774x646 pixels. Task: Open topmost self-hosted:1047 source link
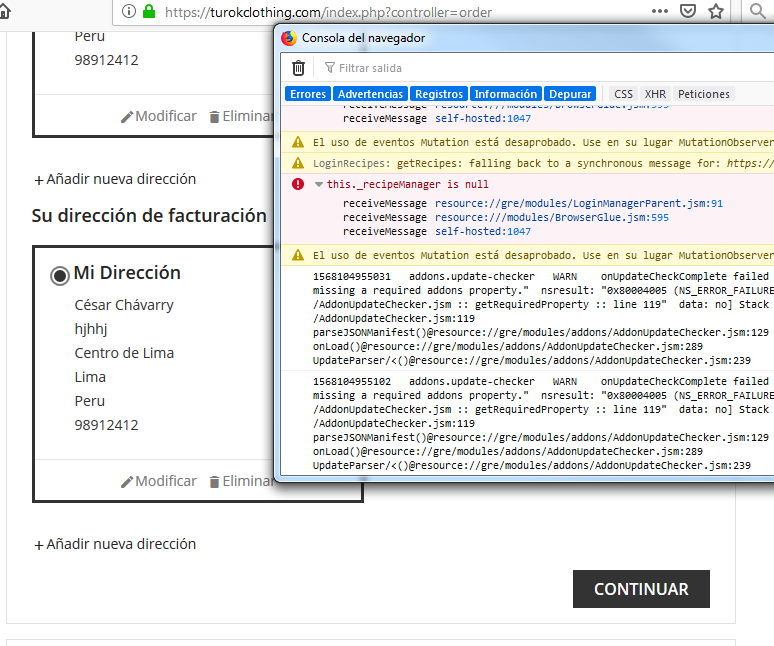tap(483, 118)
